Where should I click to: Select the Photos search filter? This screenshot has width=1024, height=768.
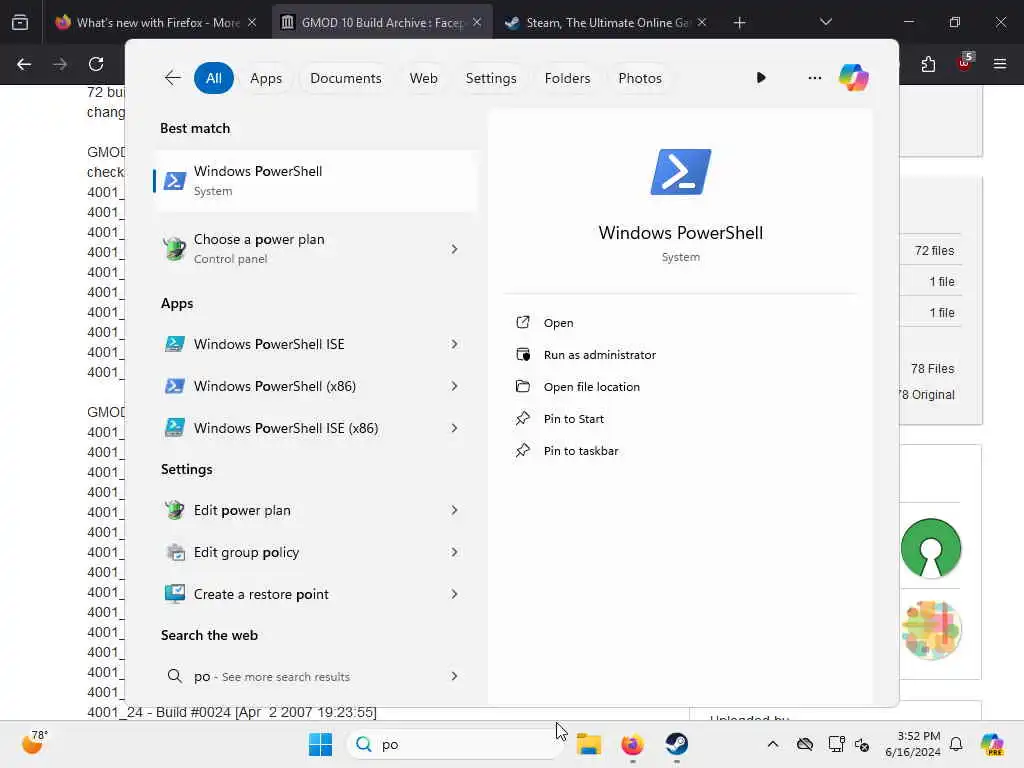pyautogui.click(x=639, y=78)
